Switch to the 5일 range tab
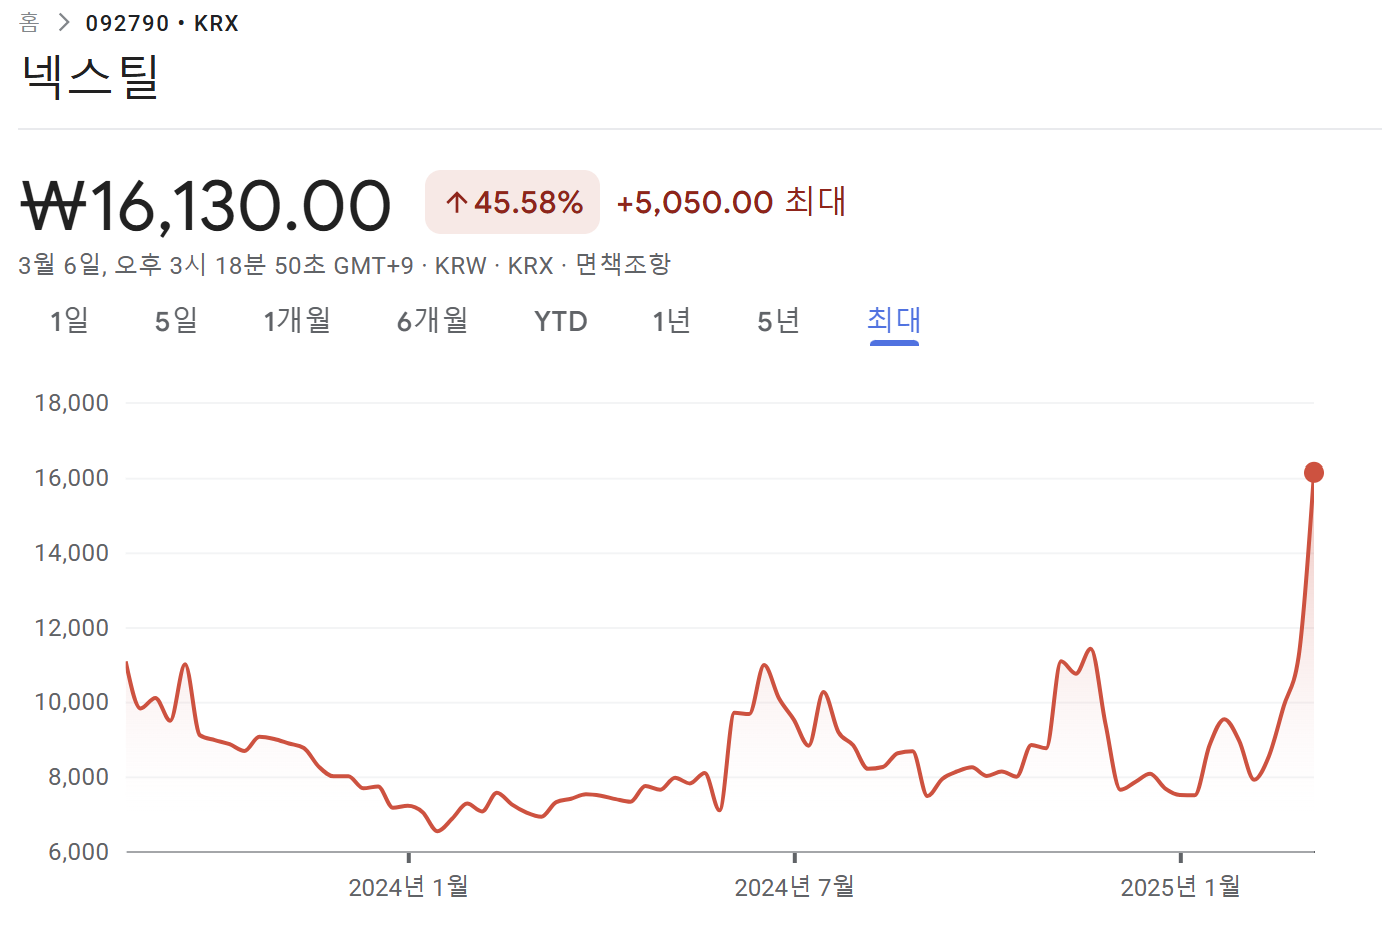This screenshot has height=930, width=1382. click(176, 321)
